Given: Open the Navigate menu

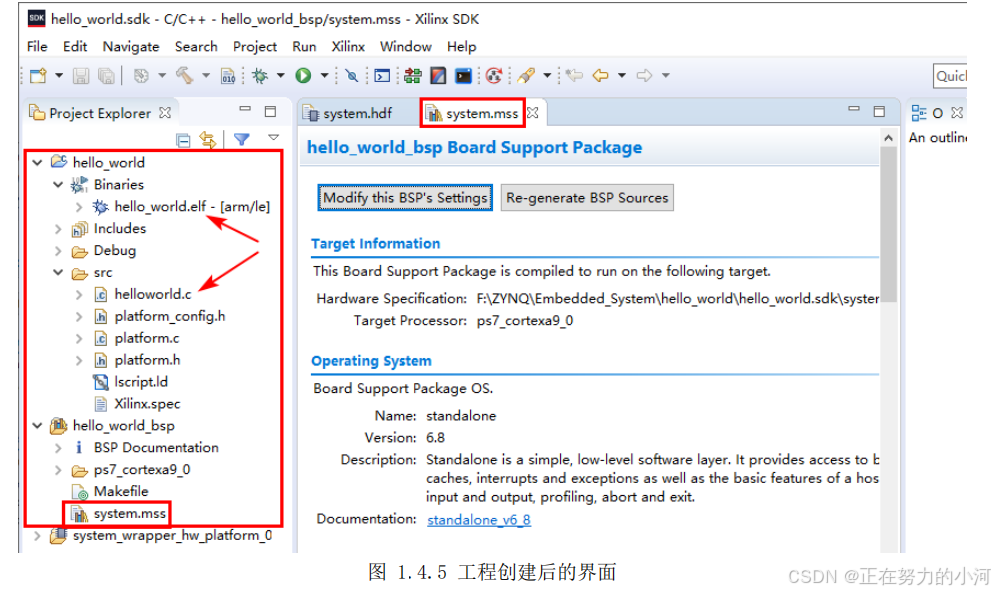Looking at the screenshot, I should tap(131, 46).
